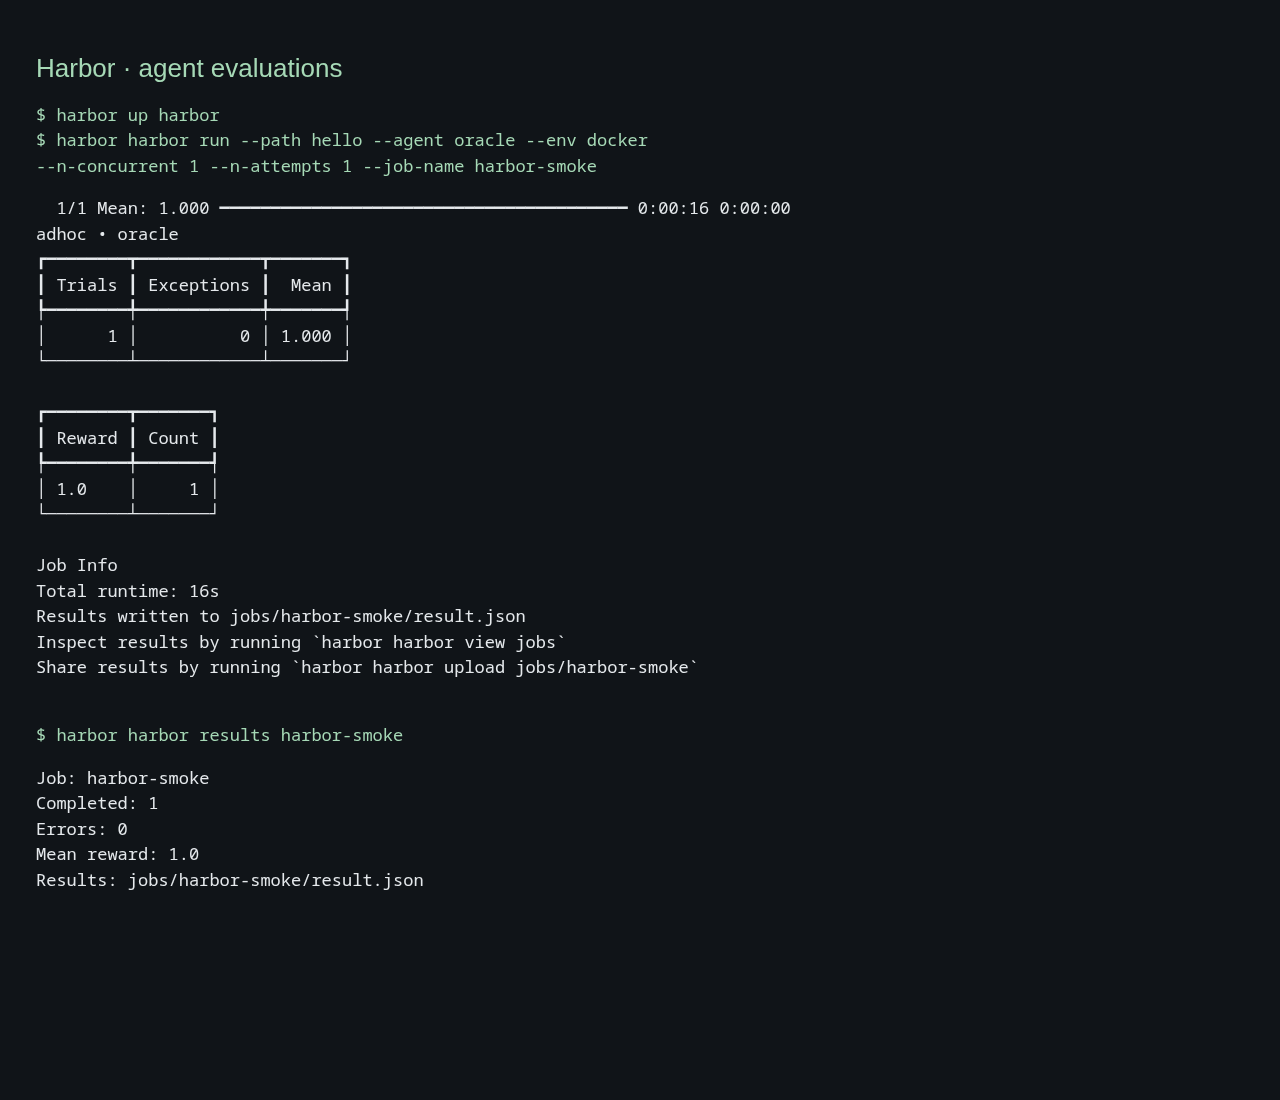Click the 'Completed: 1' line
1280x1100 pixels.
coord(97,803)
